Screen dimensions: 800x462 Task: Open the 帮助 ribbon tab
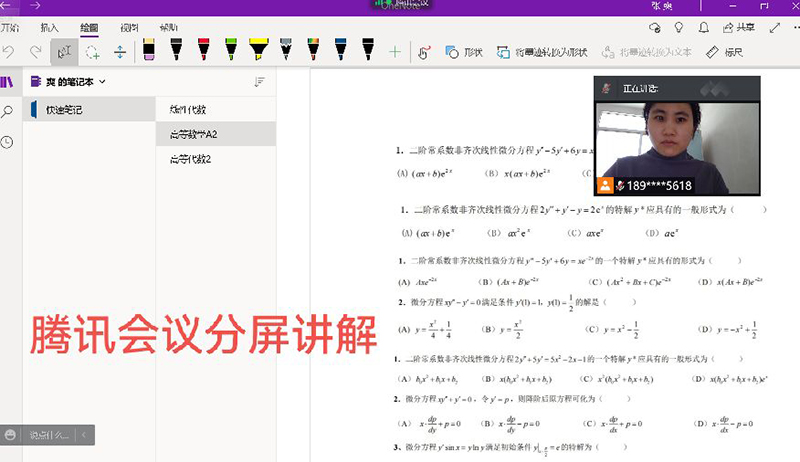pyautogui.click(x=168, y=28)
